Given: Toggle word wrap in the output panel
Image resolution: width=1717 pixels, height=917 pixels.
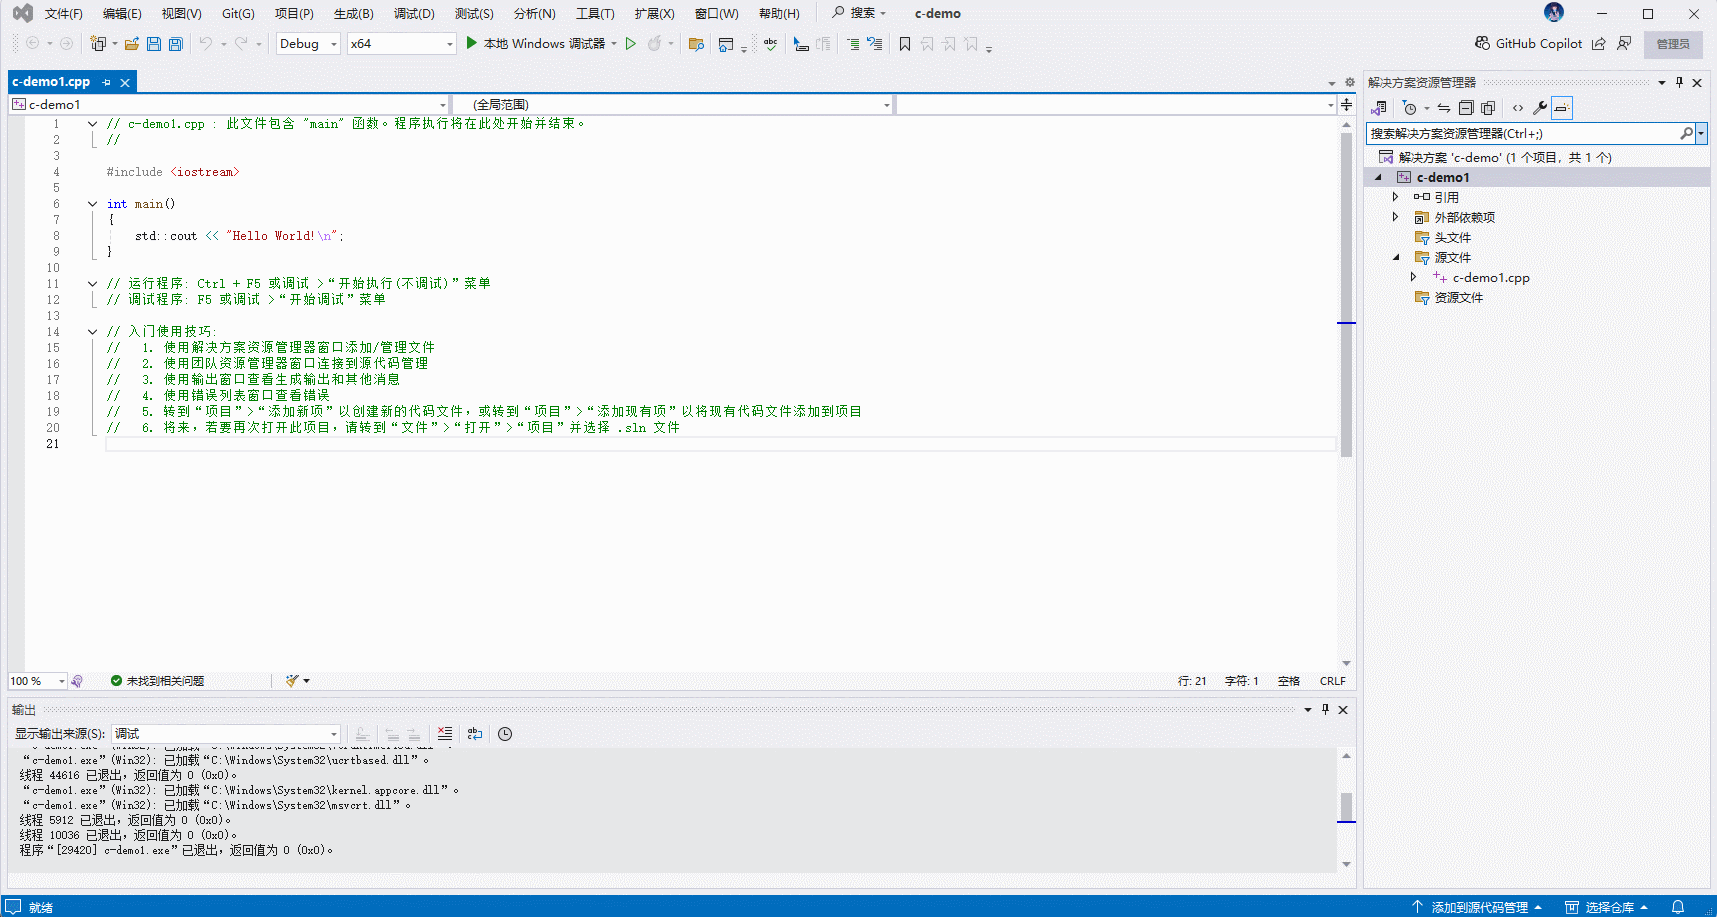Looking at the screenshot, I should (475, 734).
